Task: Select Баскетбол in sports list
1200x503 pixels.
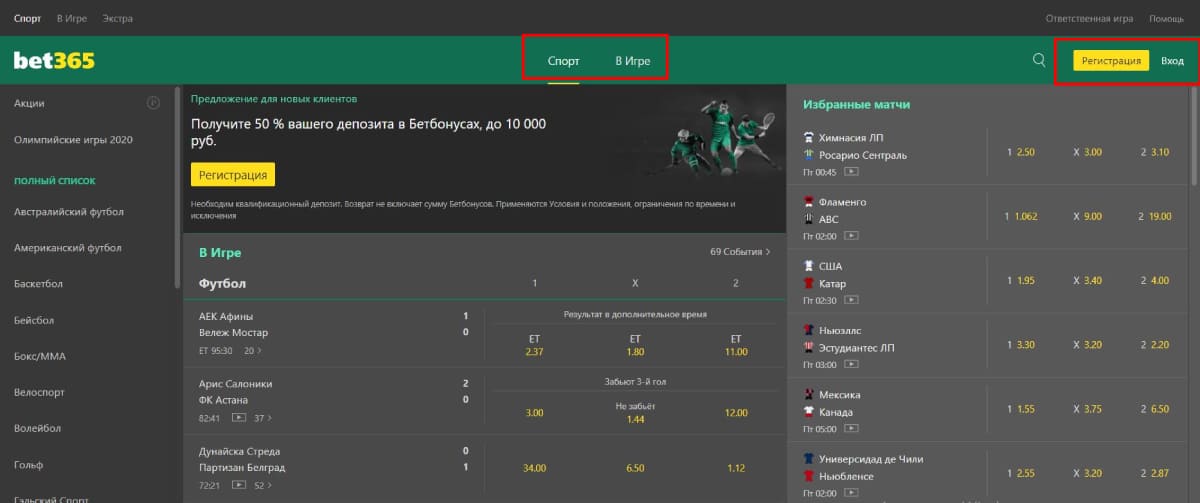Action: point(38,284)
